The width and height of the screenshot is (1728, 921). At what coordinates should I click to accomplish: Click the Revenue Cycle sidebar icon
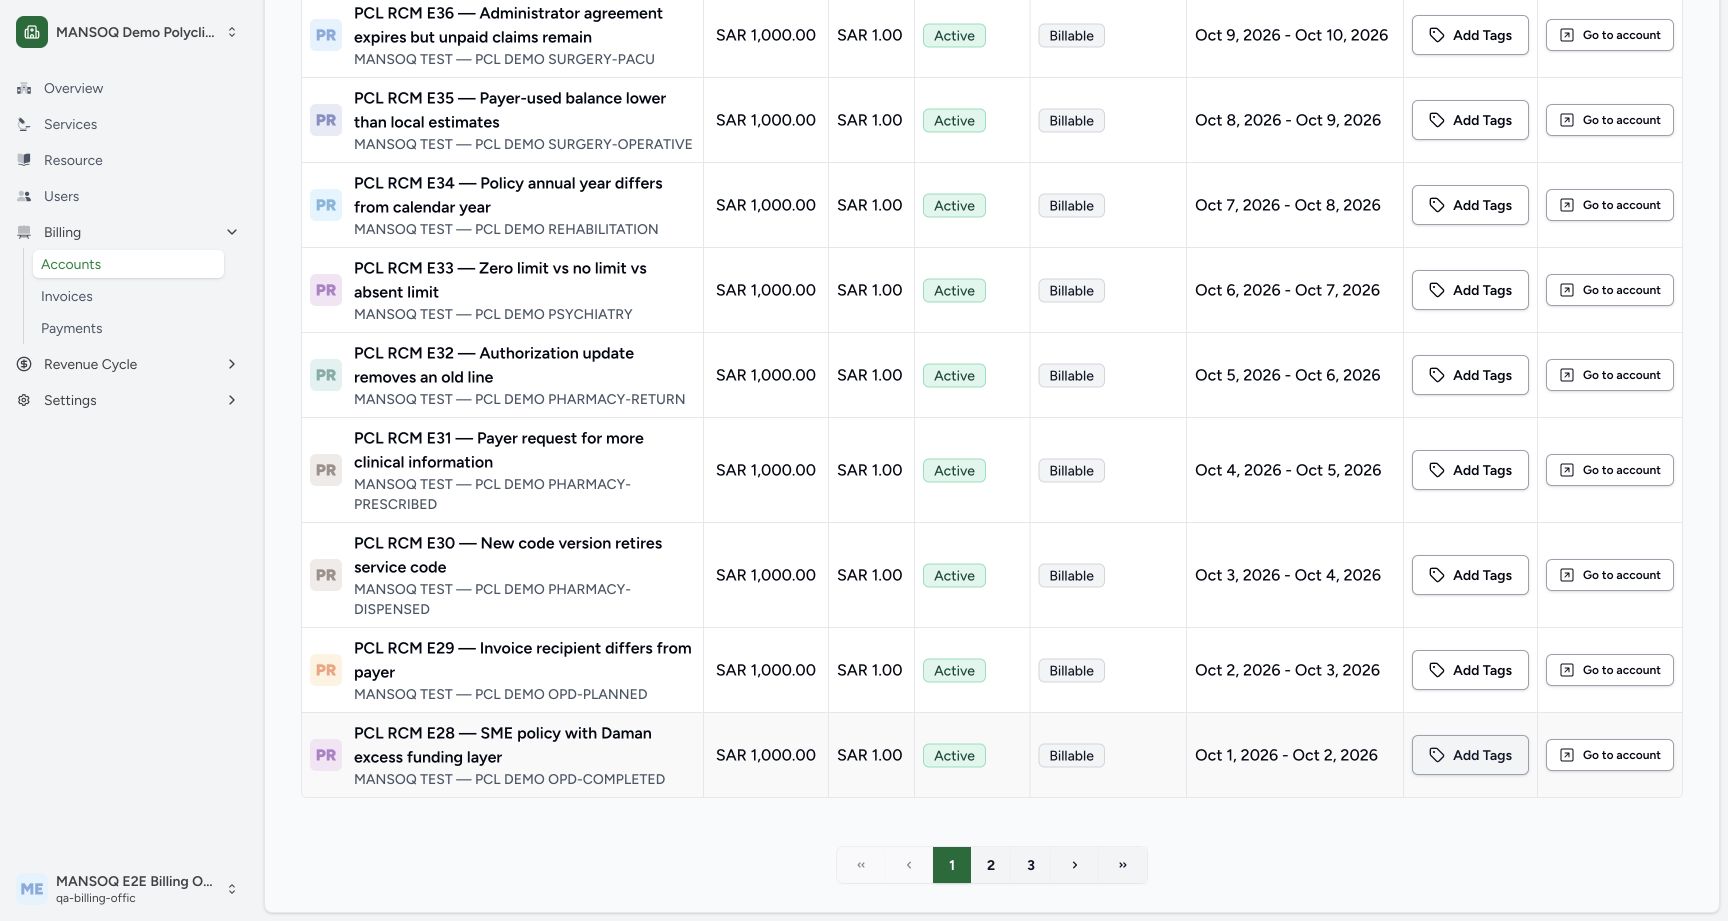click(x=24, y=364)
